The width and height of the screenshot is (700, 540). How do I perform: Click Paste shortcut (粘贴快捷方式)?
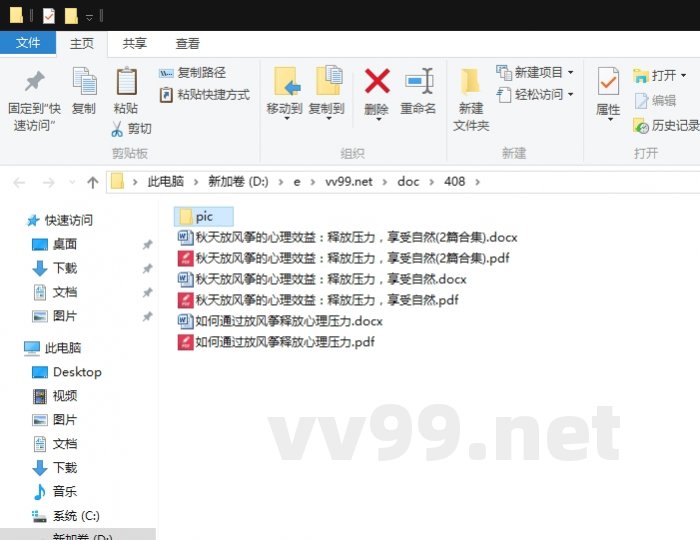[x=204, y=95]
